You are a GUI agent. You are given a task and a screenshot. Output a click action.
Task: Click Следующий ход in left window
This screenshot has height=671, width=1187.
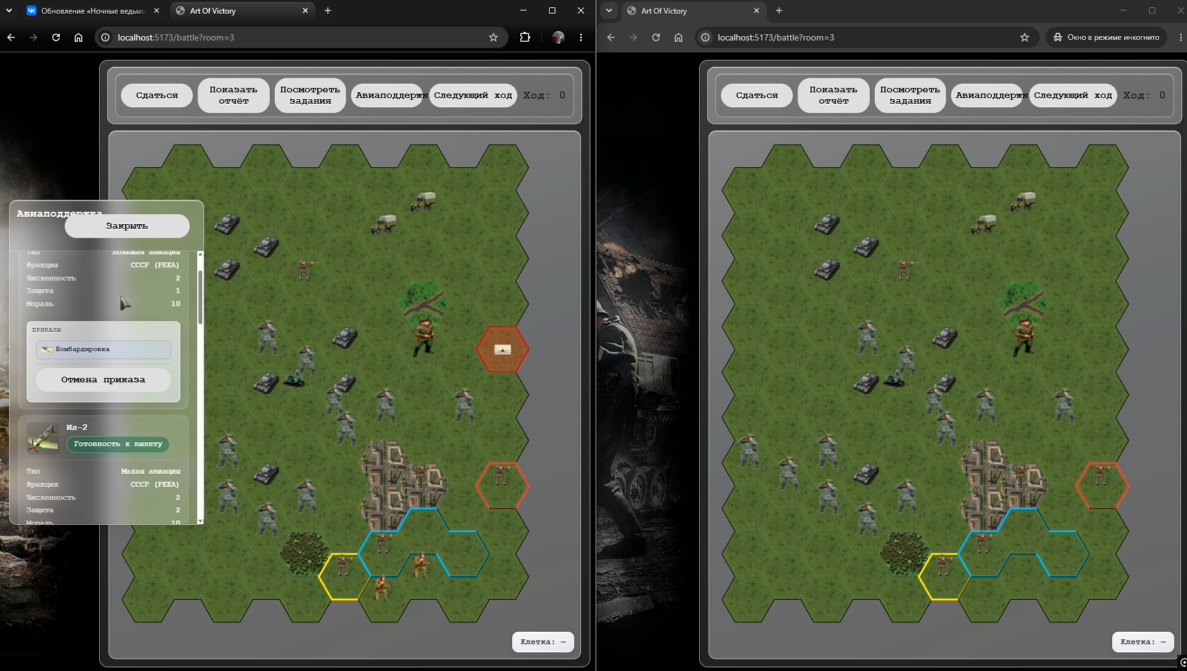click(473, 95)
